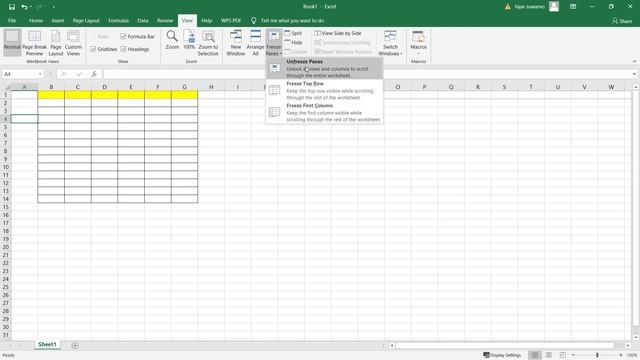Screen dimensions: 640x360
Task: Expand the formula bar
Action: click(634, 74)
